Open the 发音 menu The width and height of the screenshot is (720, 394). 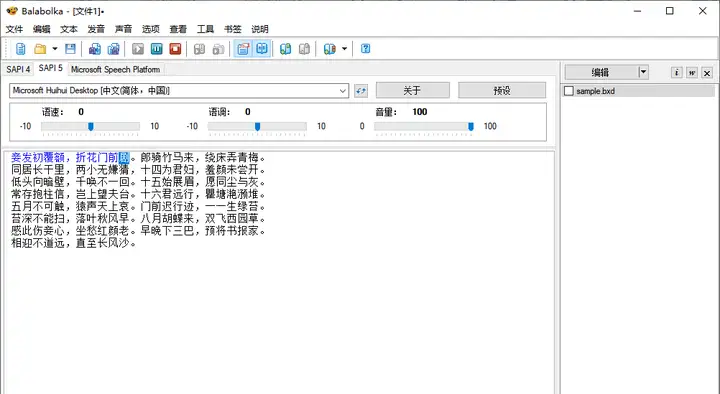pos(96,29)
